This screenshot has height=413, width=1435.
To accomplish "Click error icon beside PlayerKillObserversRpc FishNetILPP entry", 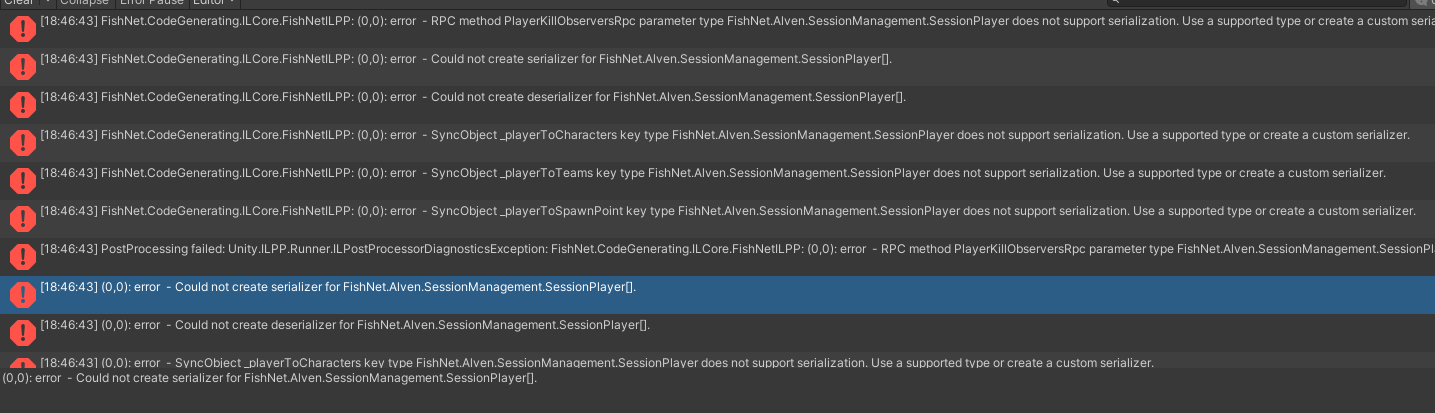I will coord(21,29).
